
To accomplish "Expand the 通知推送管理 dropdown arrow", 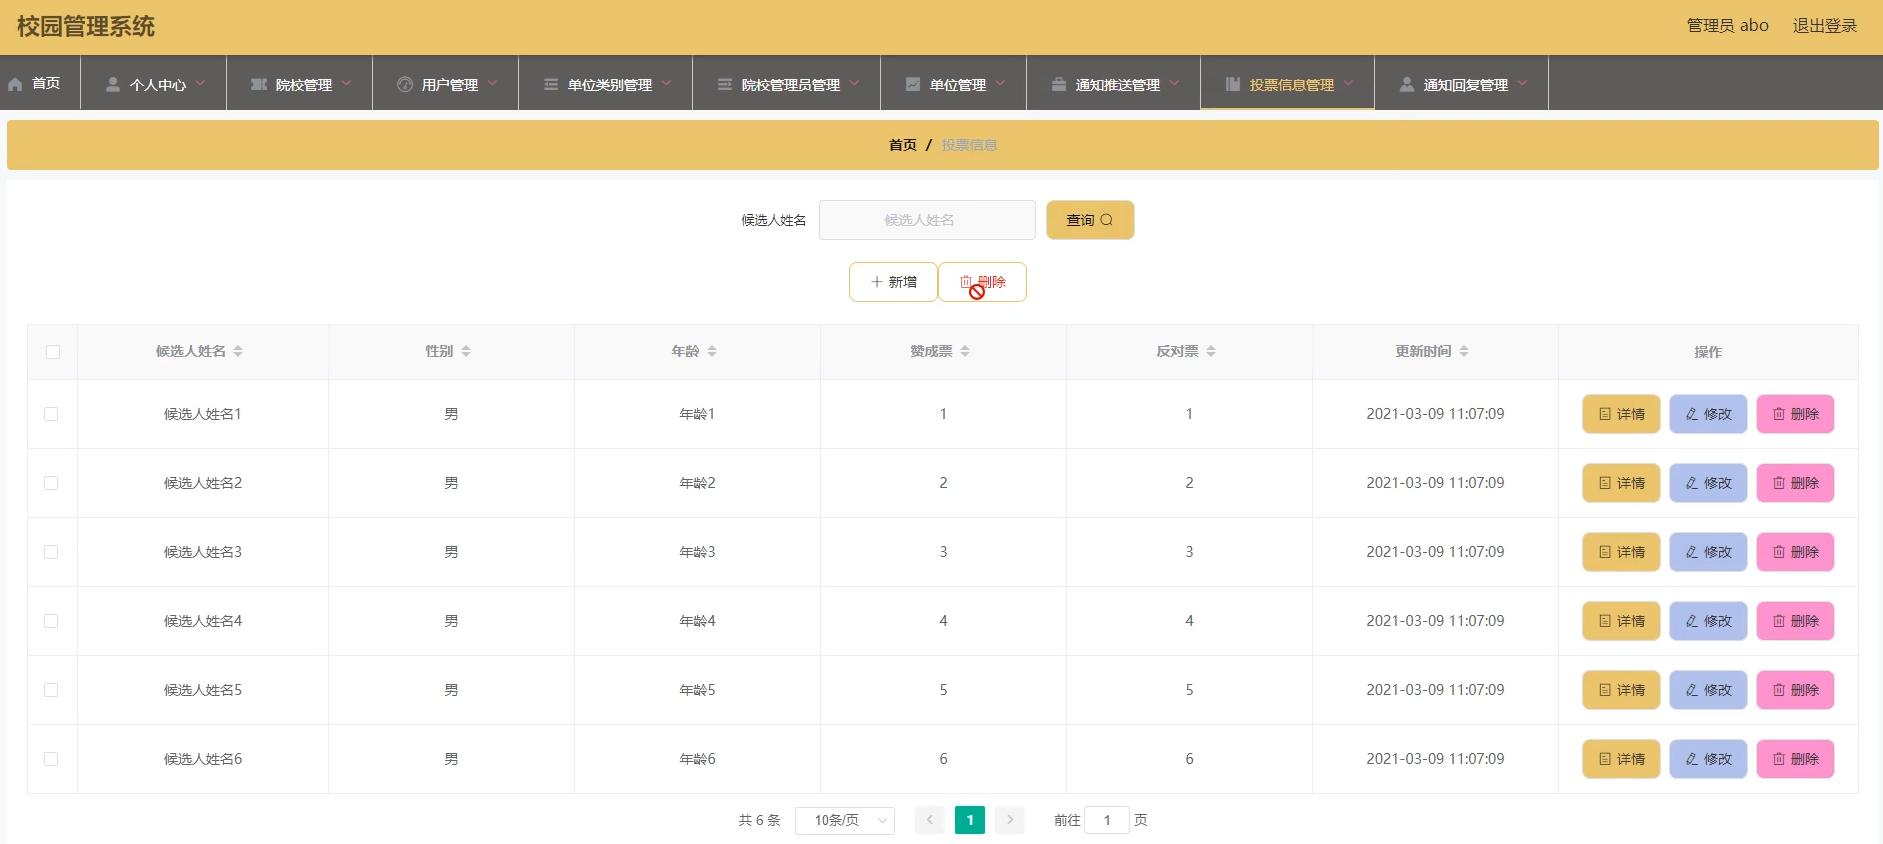I will (x=1174, y=83).
